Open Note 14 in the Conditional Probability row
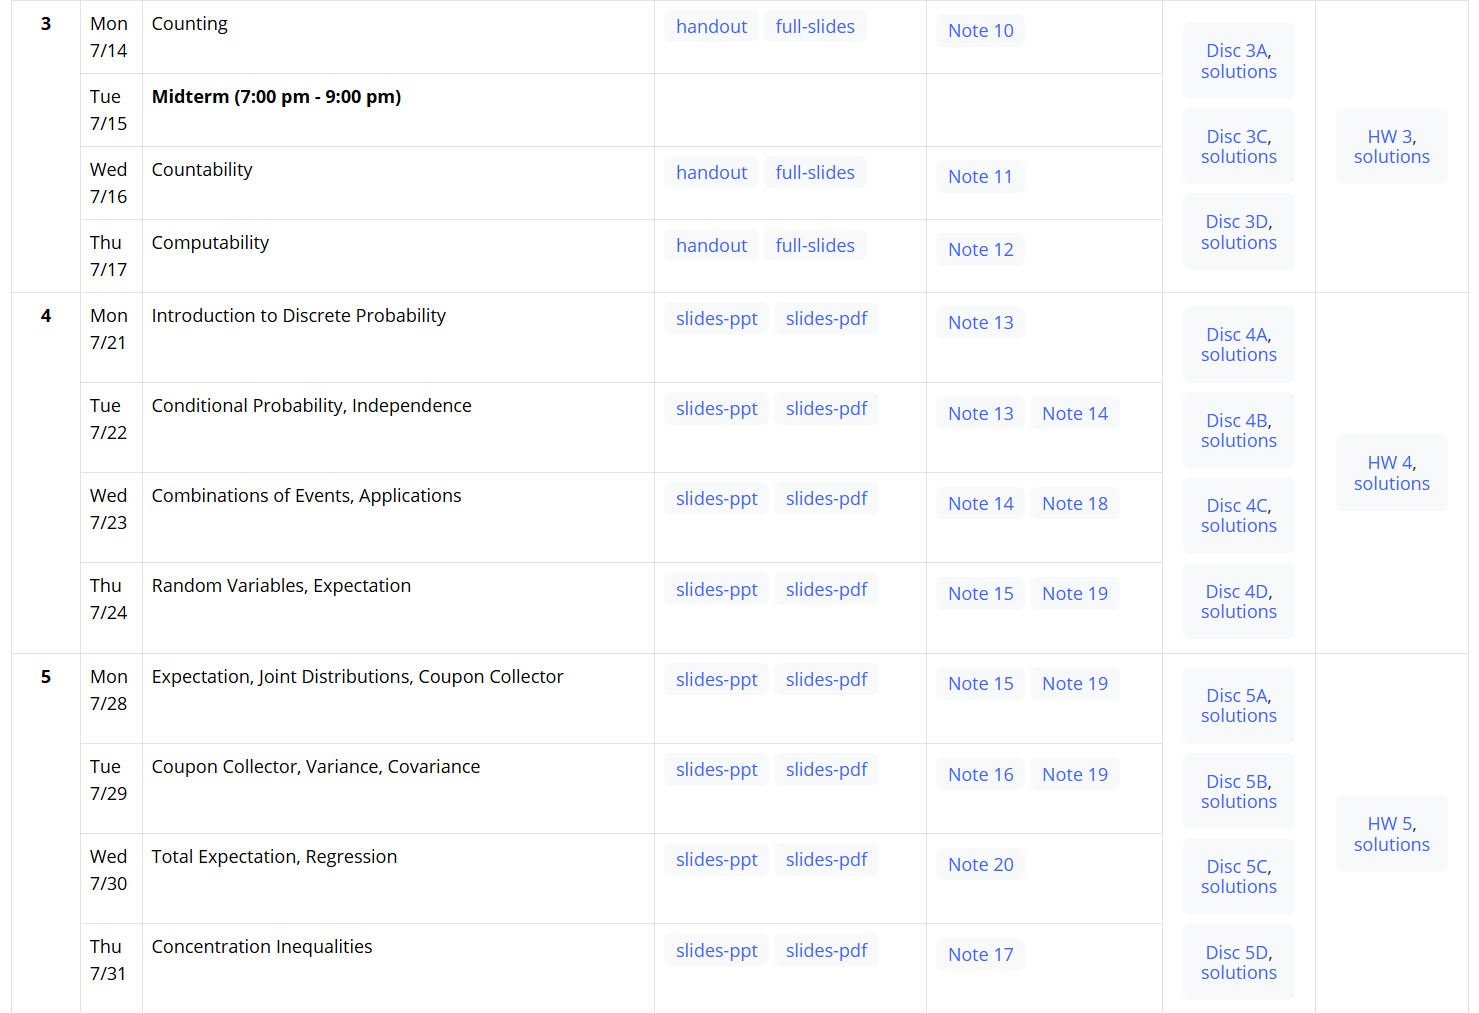The width and height of the screenshot is (1479, 1013). click(1074, 414)
